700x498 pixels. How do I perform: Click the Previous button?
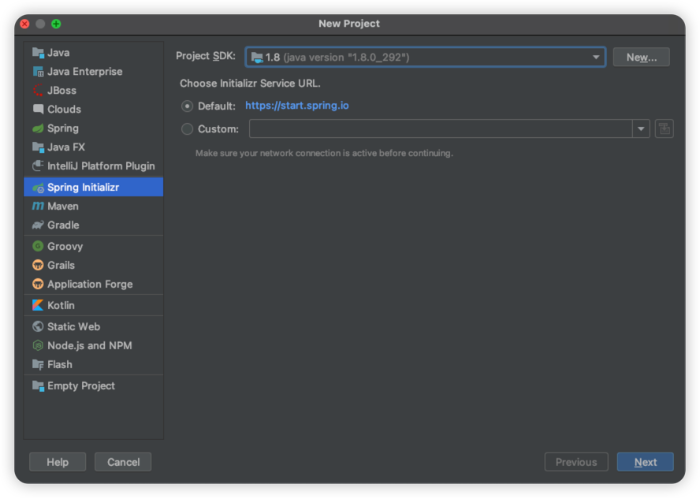tap(576, 462)
